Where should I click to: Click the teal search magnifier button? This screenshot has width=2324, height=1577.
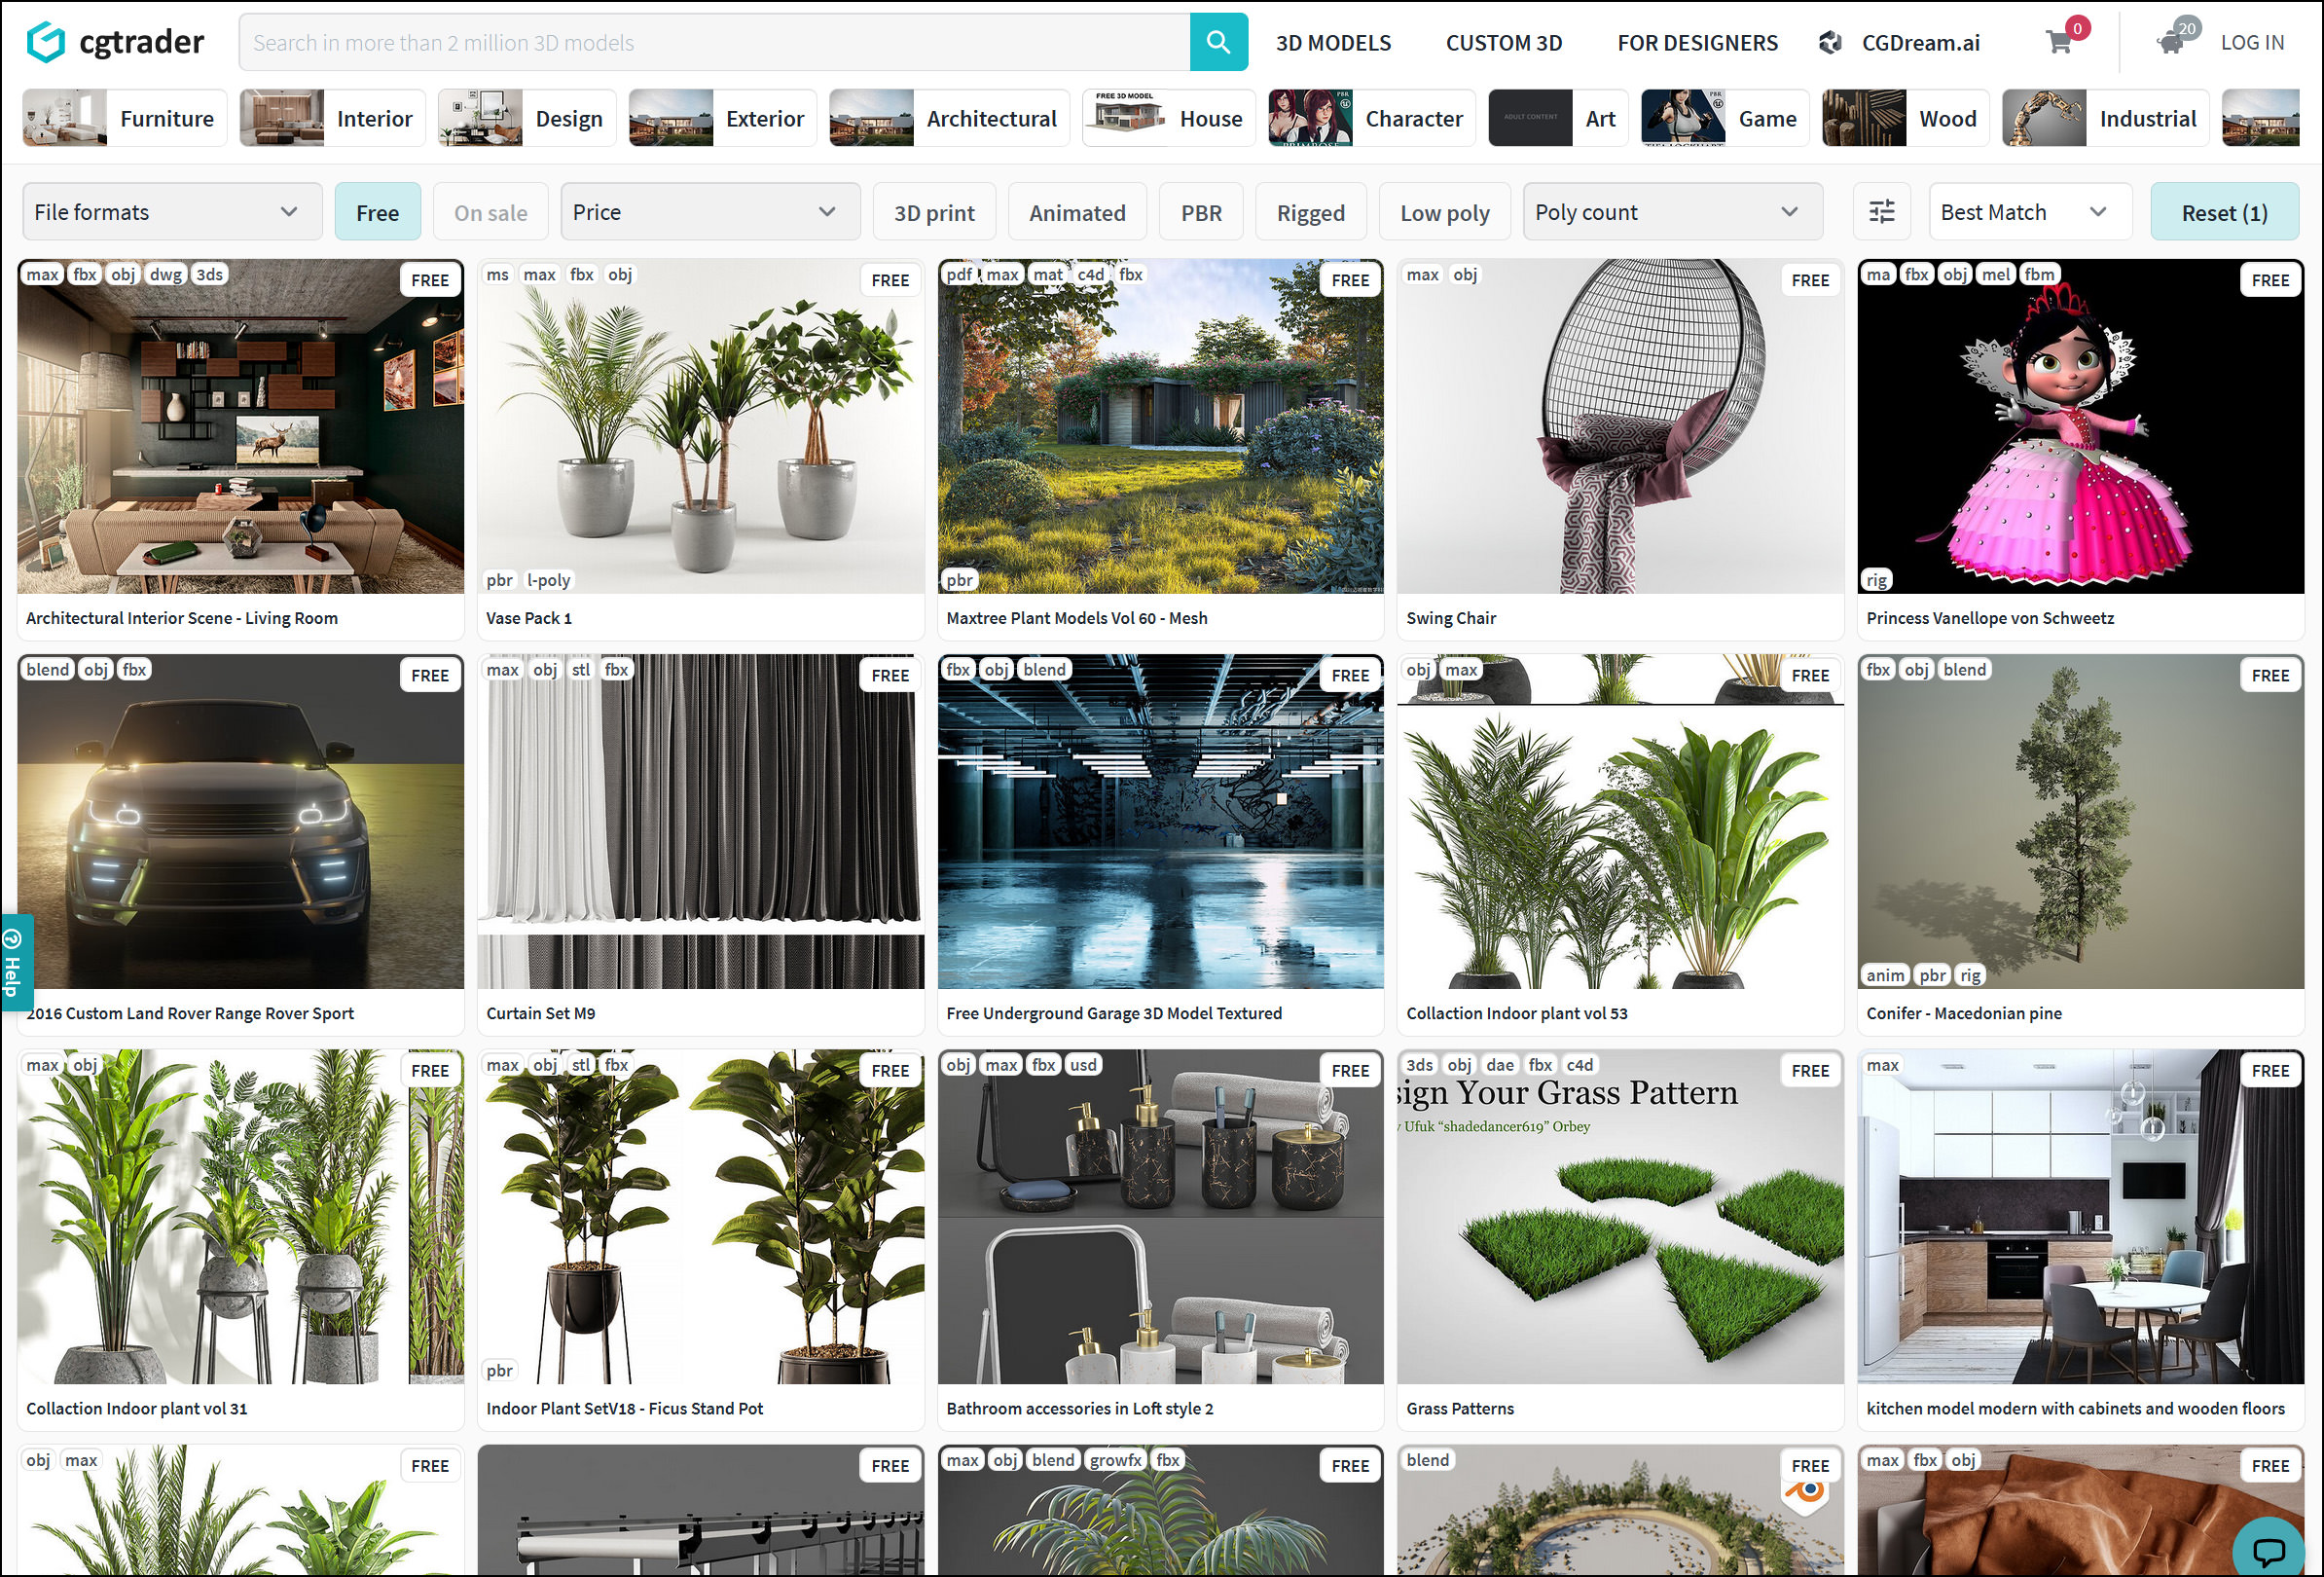1217,42
